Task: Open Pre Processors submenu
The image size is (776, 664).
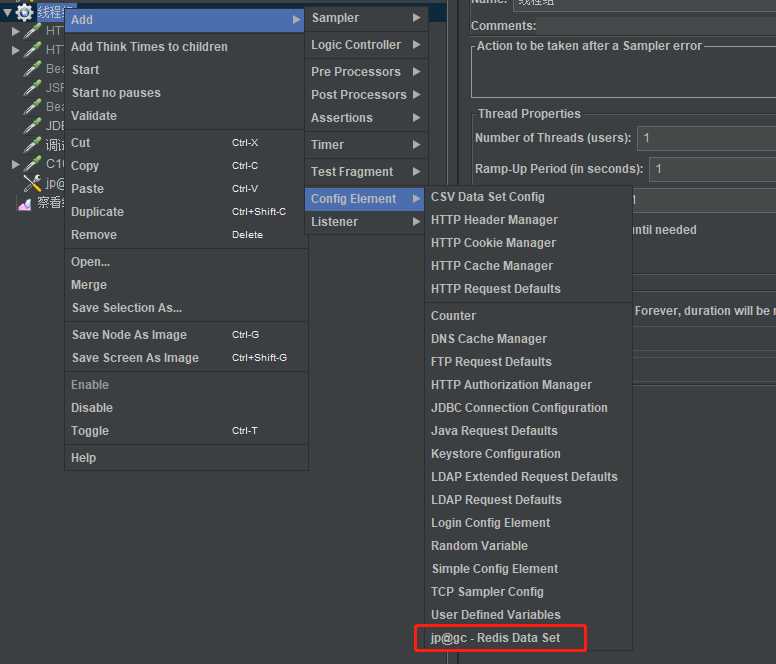Action: [x=365, y=72]
